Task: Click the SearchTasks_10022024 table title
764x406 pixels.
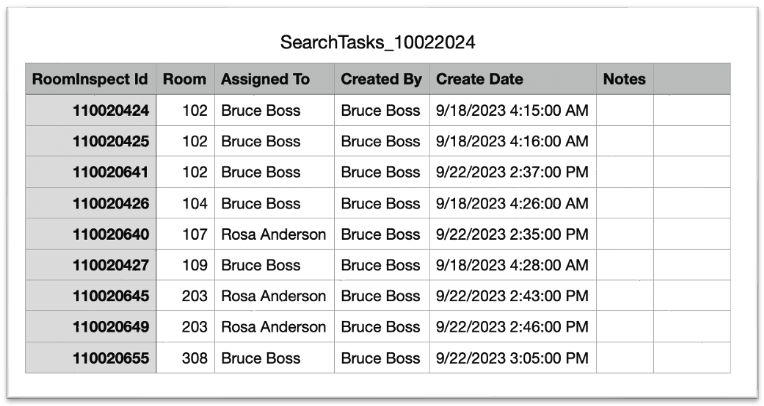Action: [378, 42]
